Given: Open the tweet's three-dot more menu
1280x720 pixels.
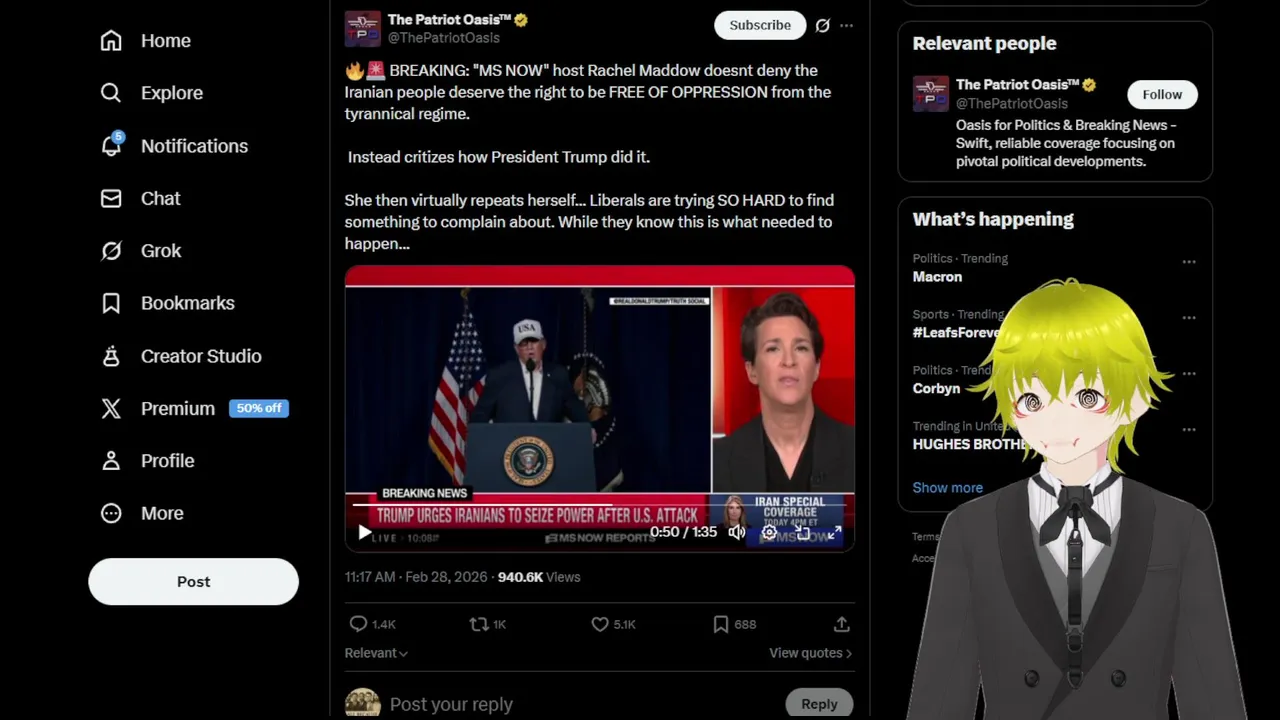Looking at the screenshot, I should point(846,26).
